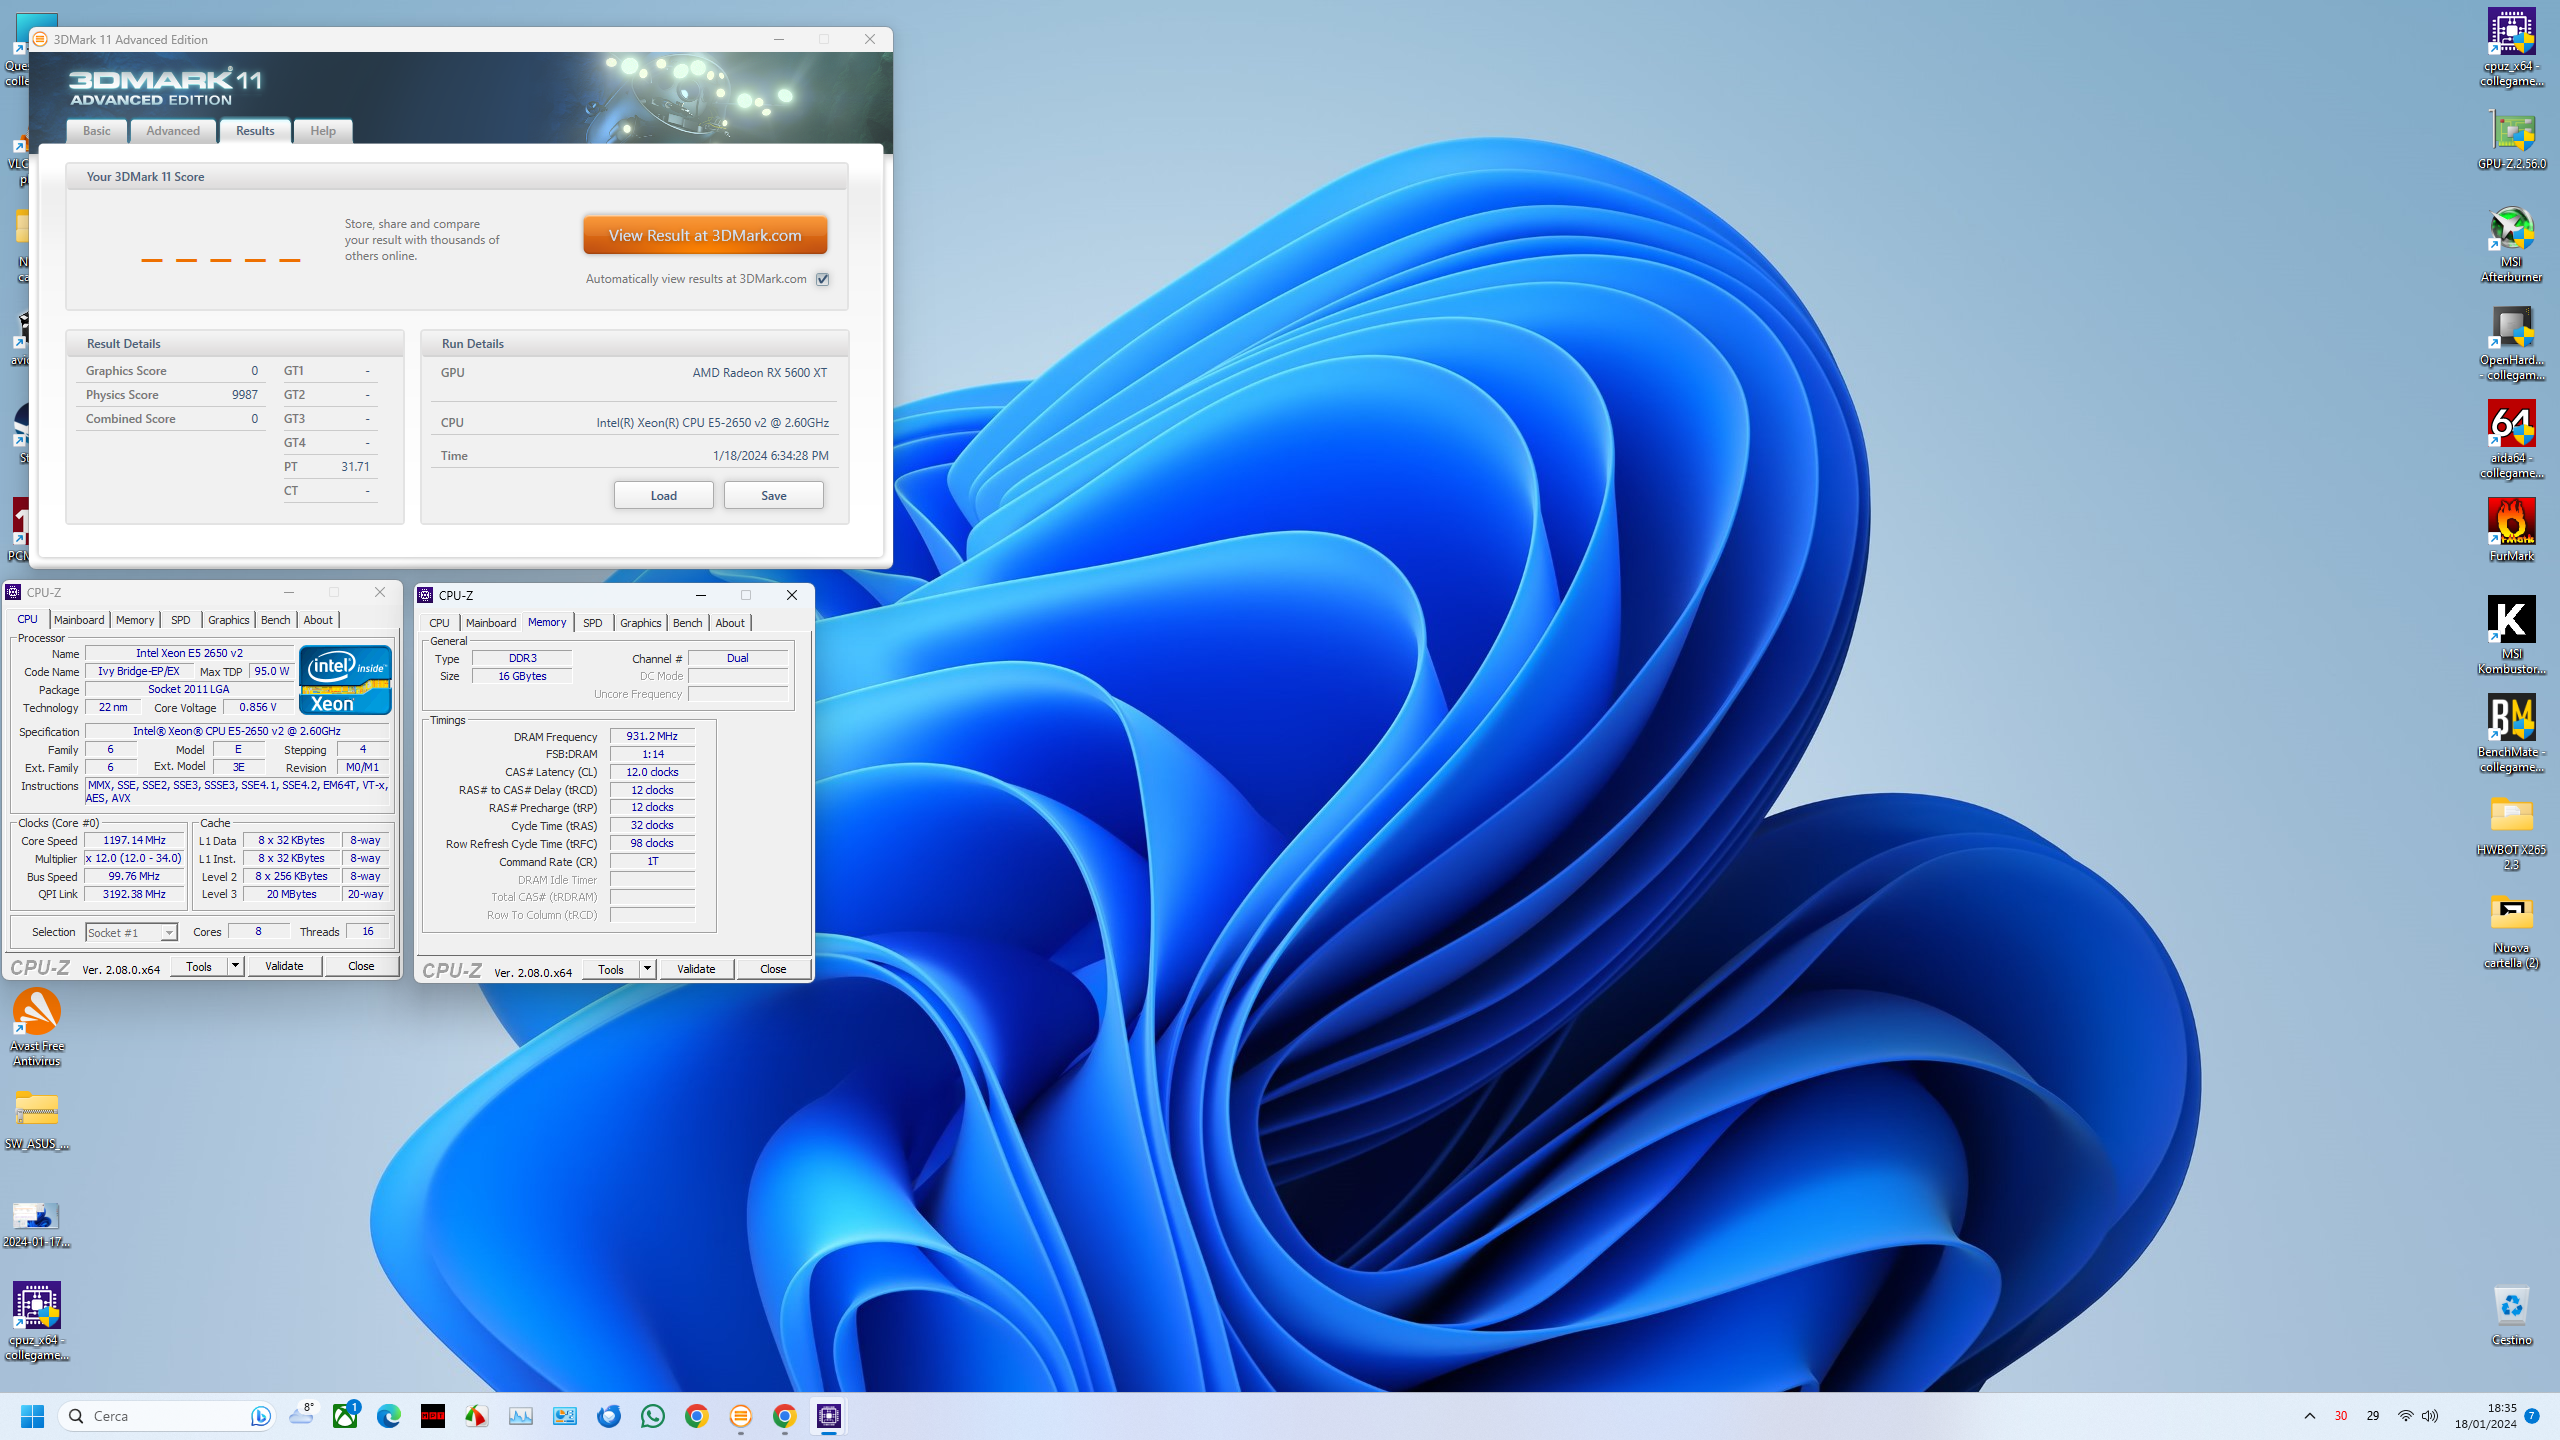Open Mainboard tab in left CPU-Z window
The width and height of the screenshot is (2560, 1440).
pyautogui.click(x=79, y=620)
